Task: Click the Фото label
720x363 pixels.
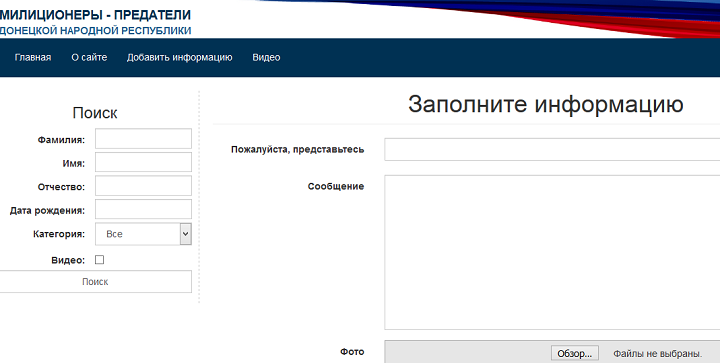Action: pyautogui.click(x=352, y=352)
